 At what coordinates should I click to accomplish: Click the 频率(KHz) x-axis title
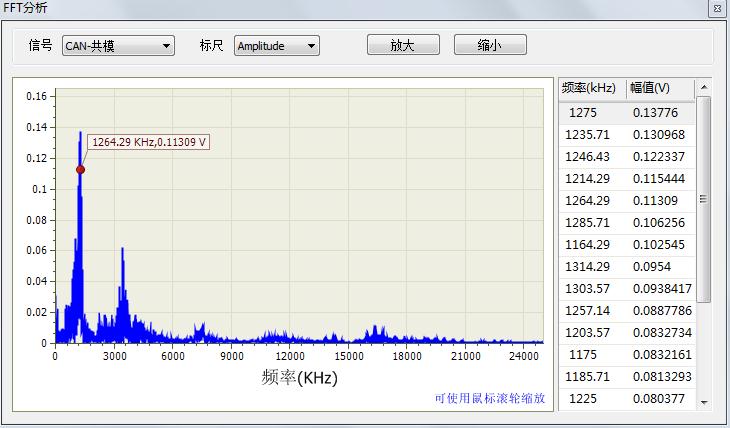pos(299,377)
